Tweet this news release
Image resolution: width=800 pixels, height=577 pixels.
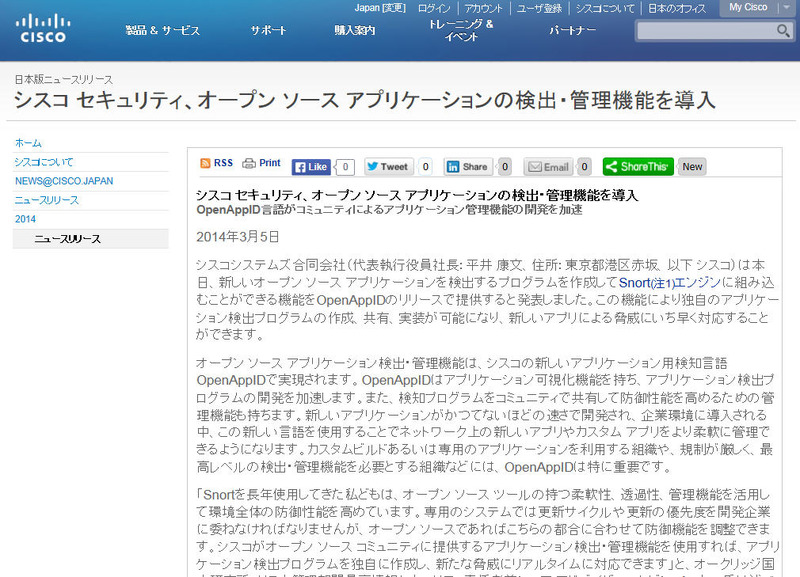pyautogui.click(x=388, y=167)
